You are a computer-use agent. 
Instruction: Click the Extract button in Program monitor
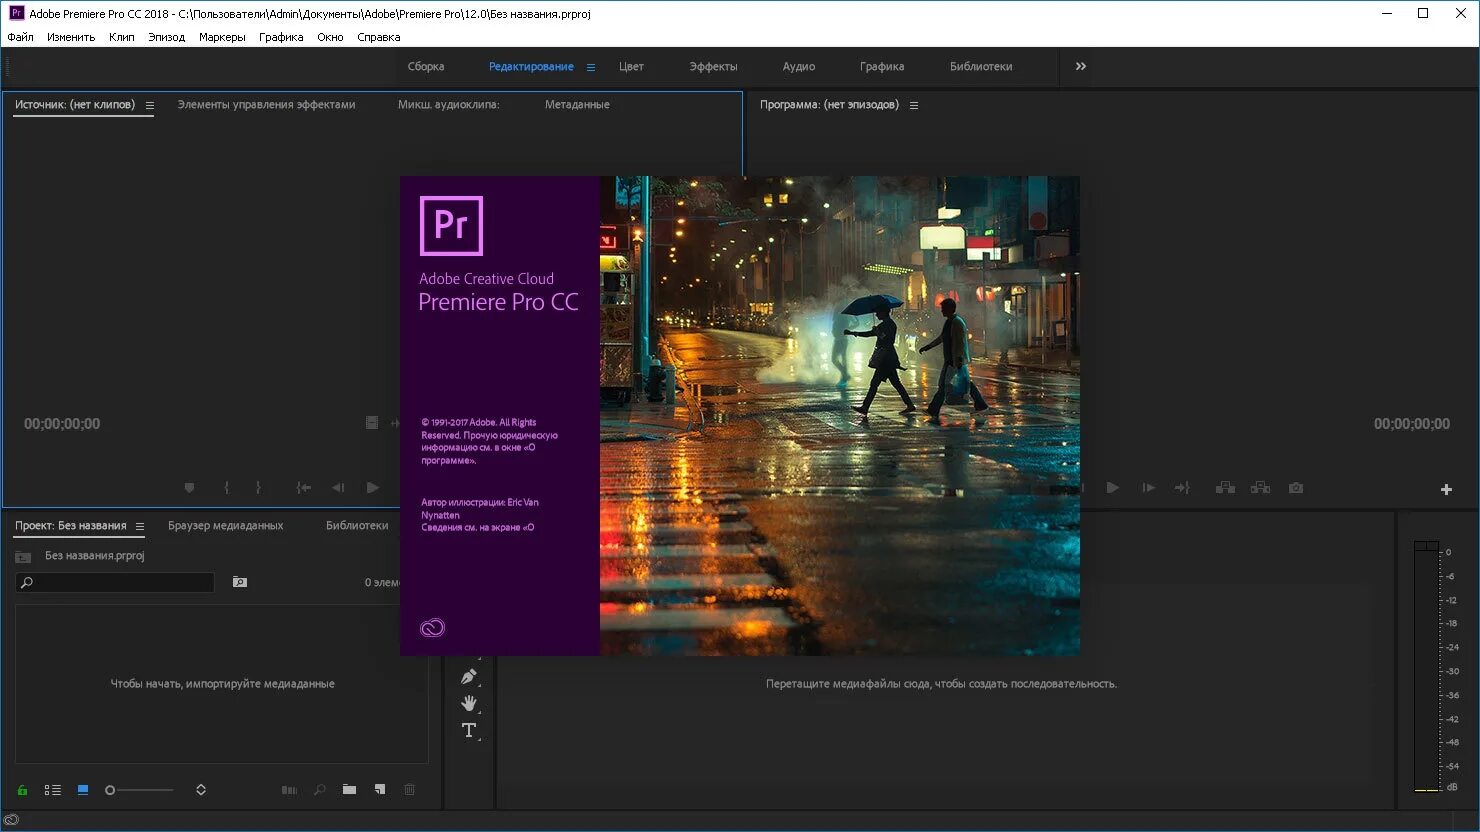coord(1260,488)
